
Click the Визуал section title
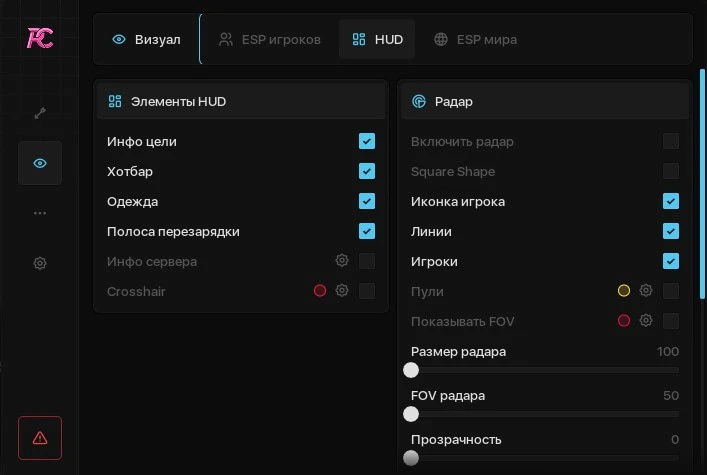(157, 40)
